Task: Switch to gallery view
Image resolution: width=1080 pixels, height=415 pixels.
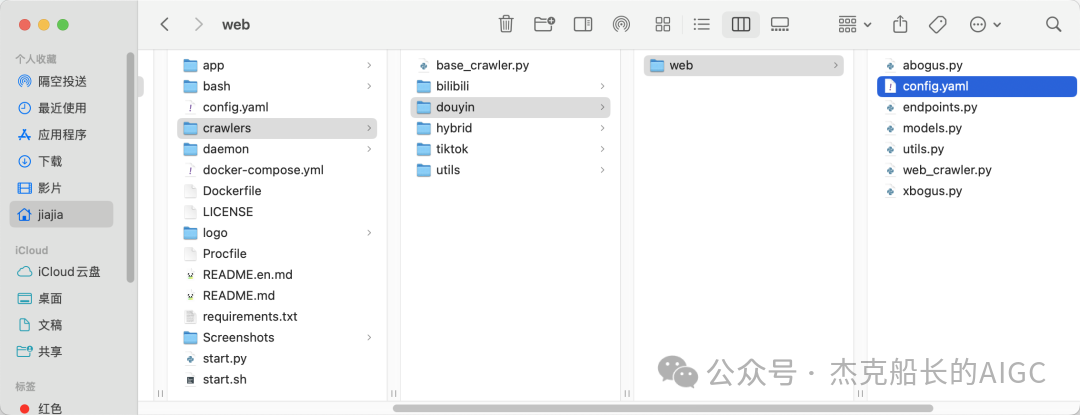Action: (780, 25)
